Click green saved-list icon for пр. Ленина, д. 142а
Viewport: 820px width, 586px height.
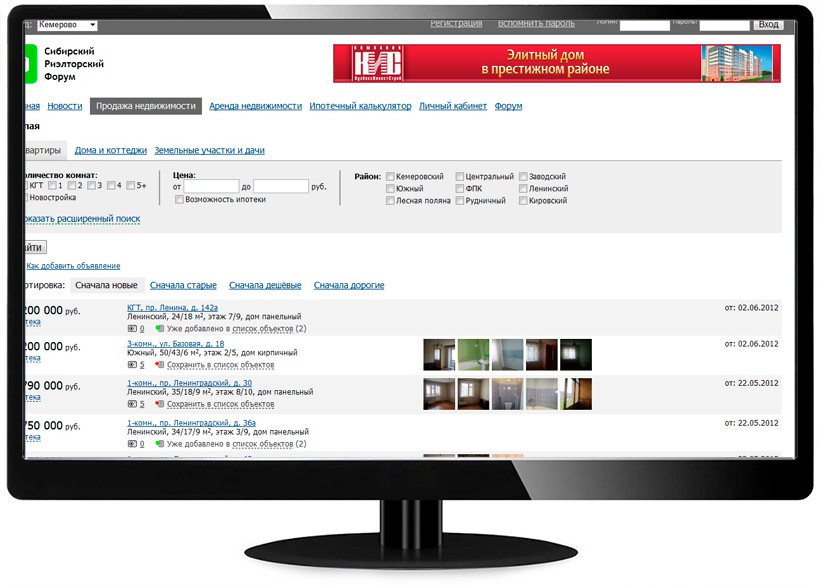click(160, 329)
